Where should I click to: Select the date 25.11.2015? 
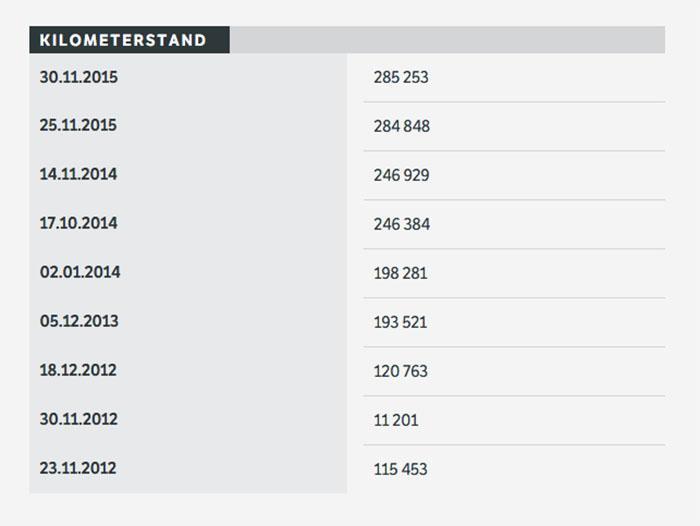click(78, 125)
